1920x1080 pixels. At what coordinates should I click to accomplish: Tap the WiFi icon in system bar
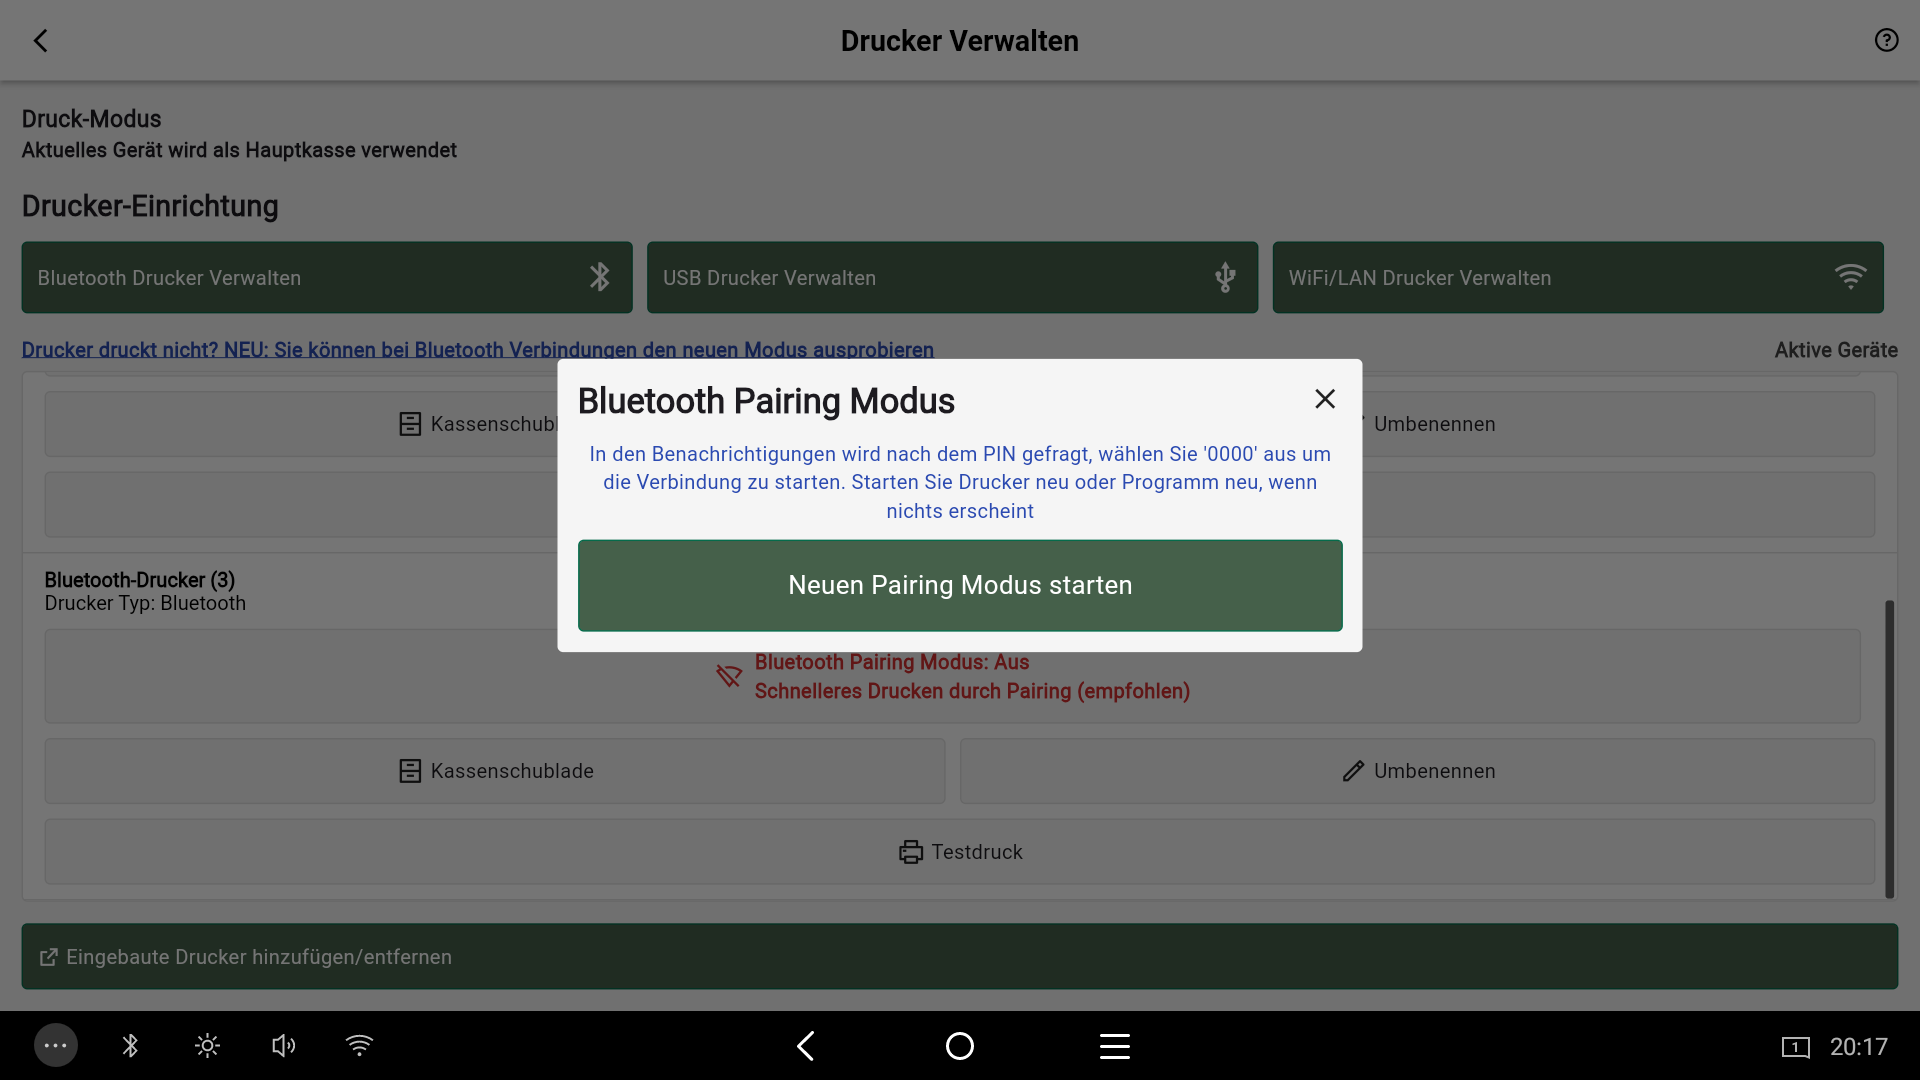coord(359,1046)
